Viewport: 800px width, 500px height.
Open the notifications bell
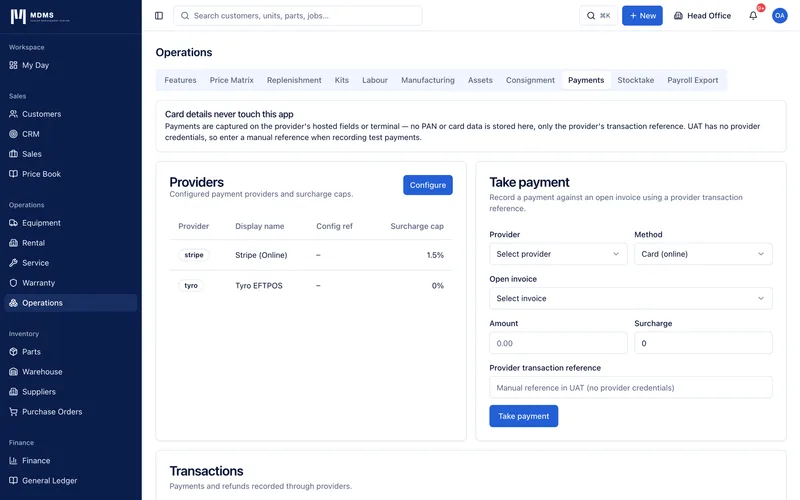click(753, 16)
